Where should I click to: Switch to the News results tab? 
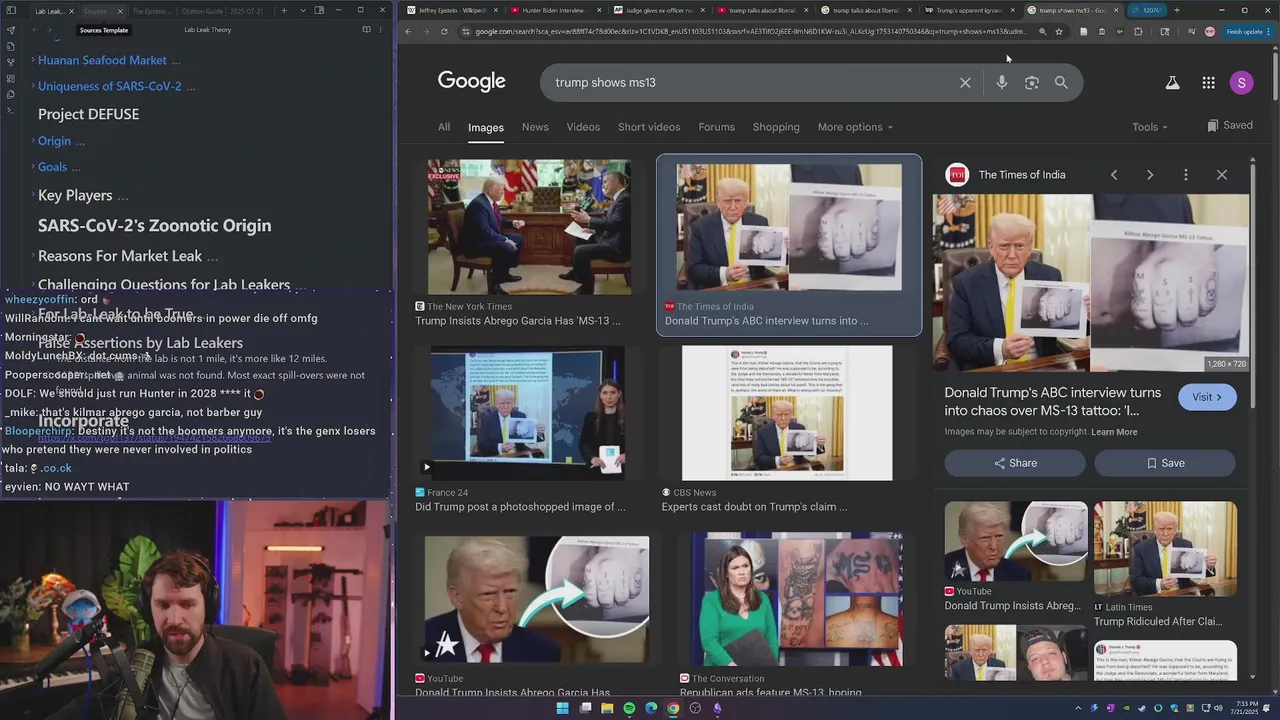click(x=535, y=127)
